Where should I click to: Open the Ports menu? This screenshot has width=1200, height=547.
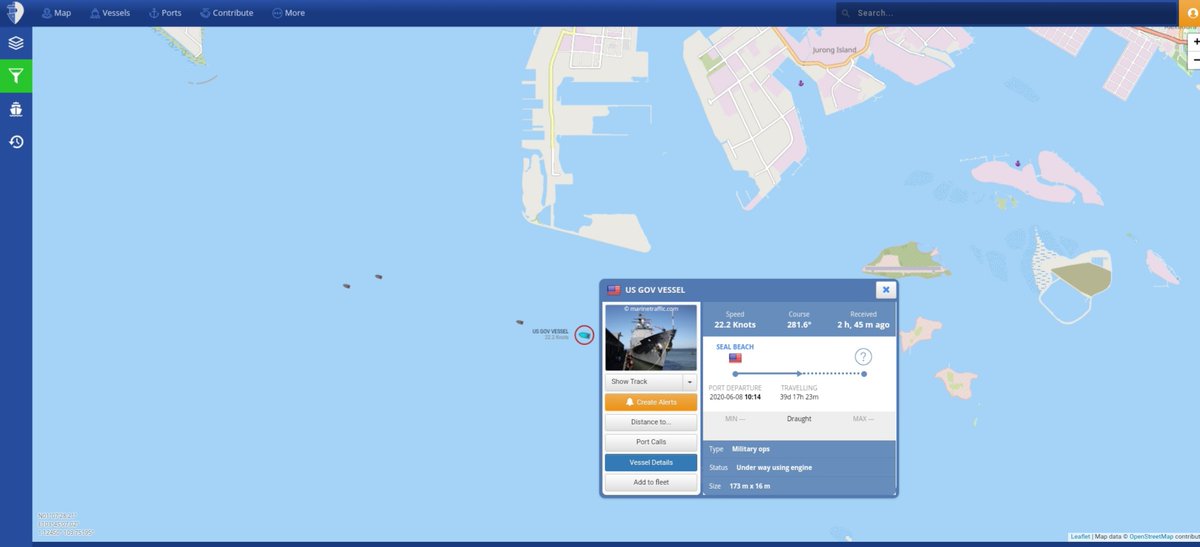(x=164, y=13)
